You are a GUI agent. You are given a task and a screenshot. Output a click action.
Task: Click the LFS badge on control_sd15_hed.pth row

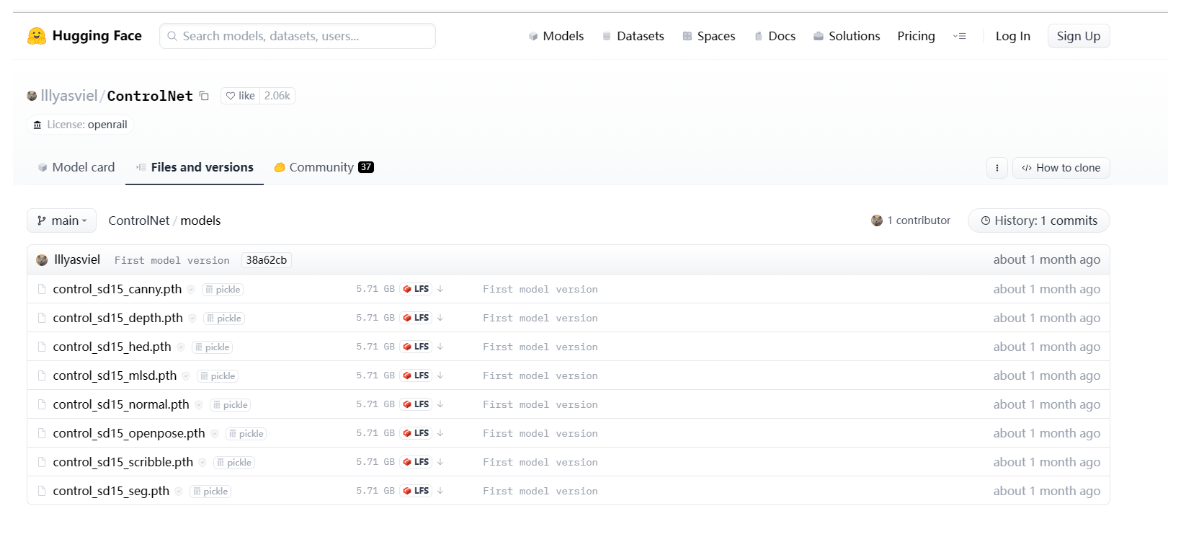point(415,347)
